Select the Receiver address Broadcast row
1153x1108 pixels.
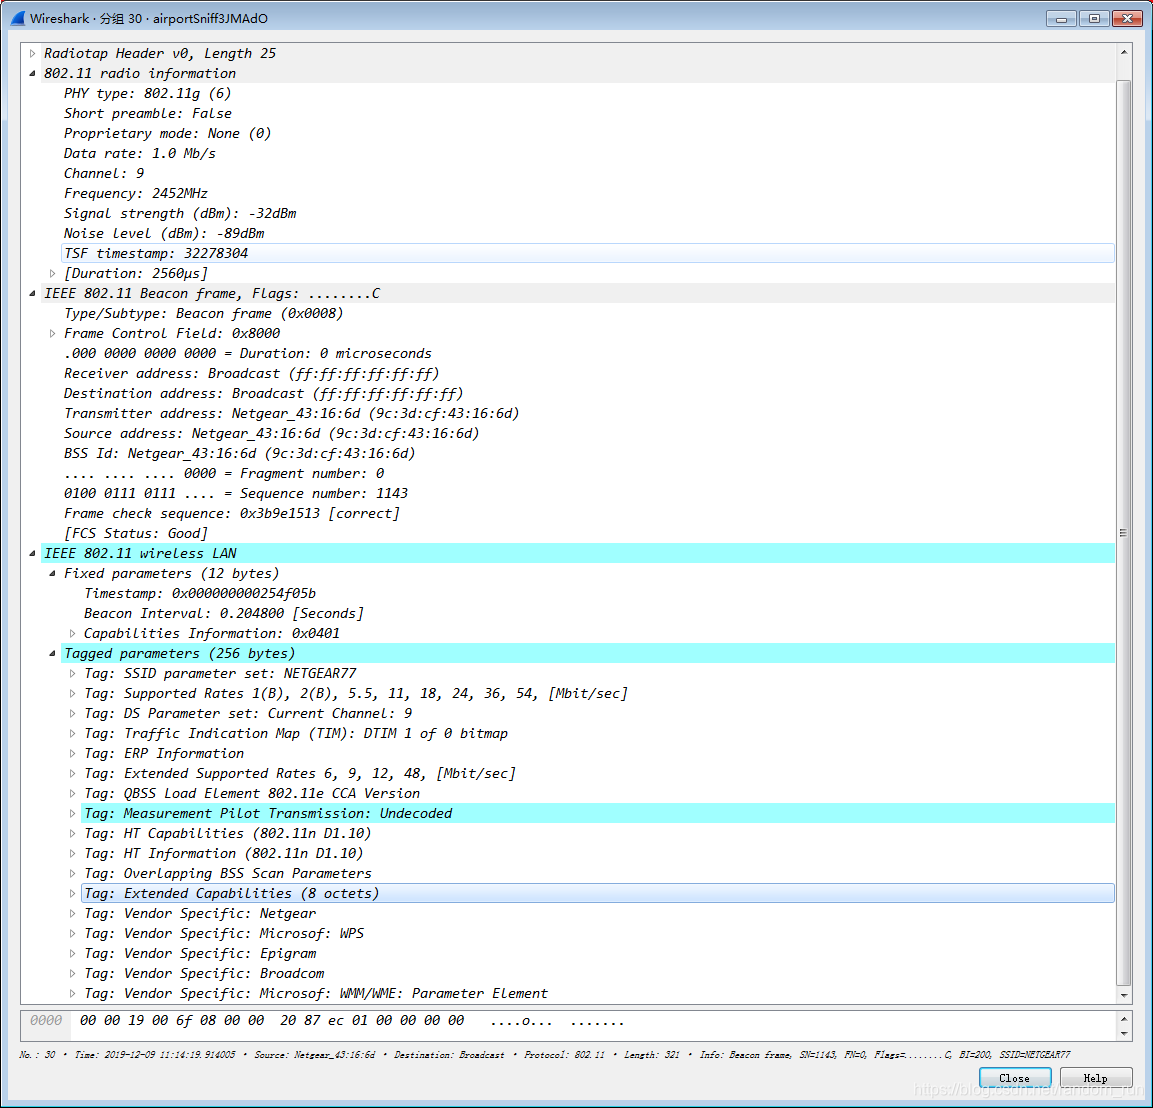[588, 373]
